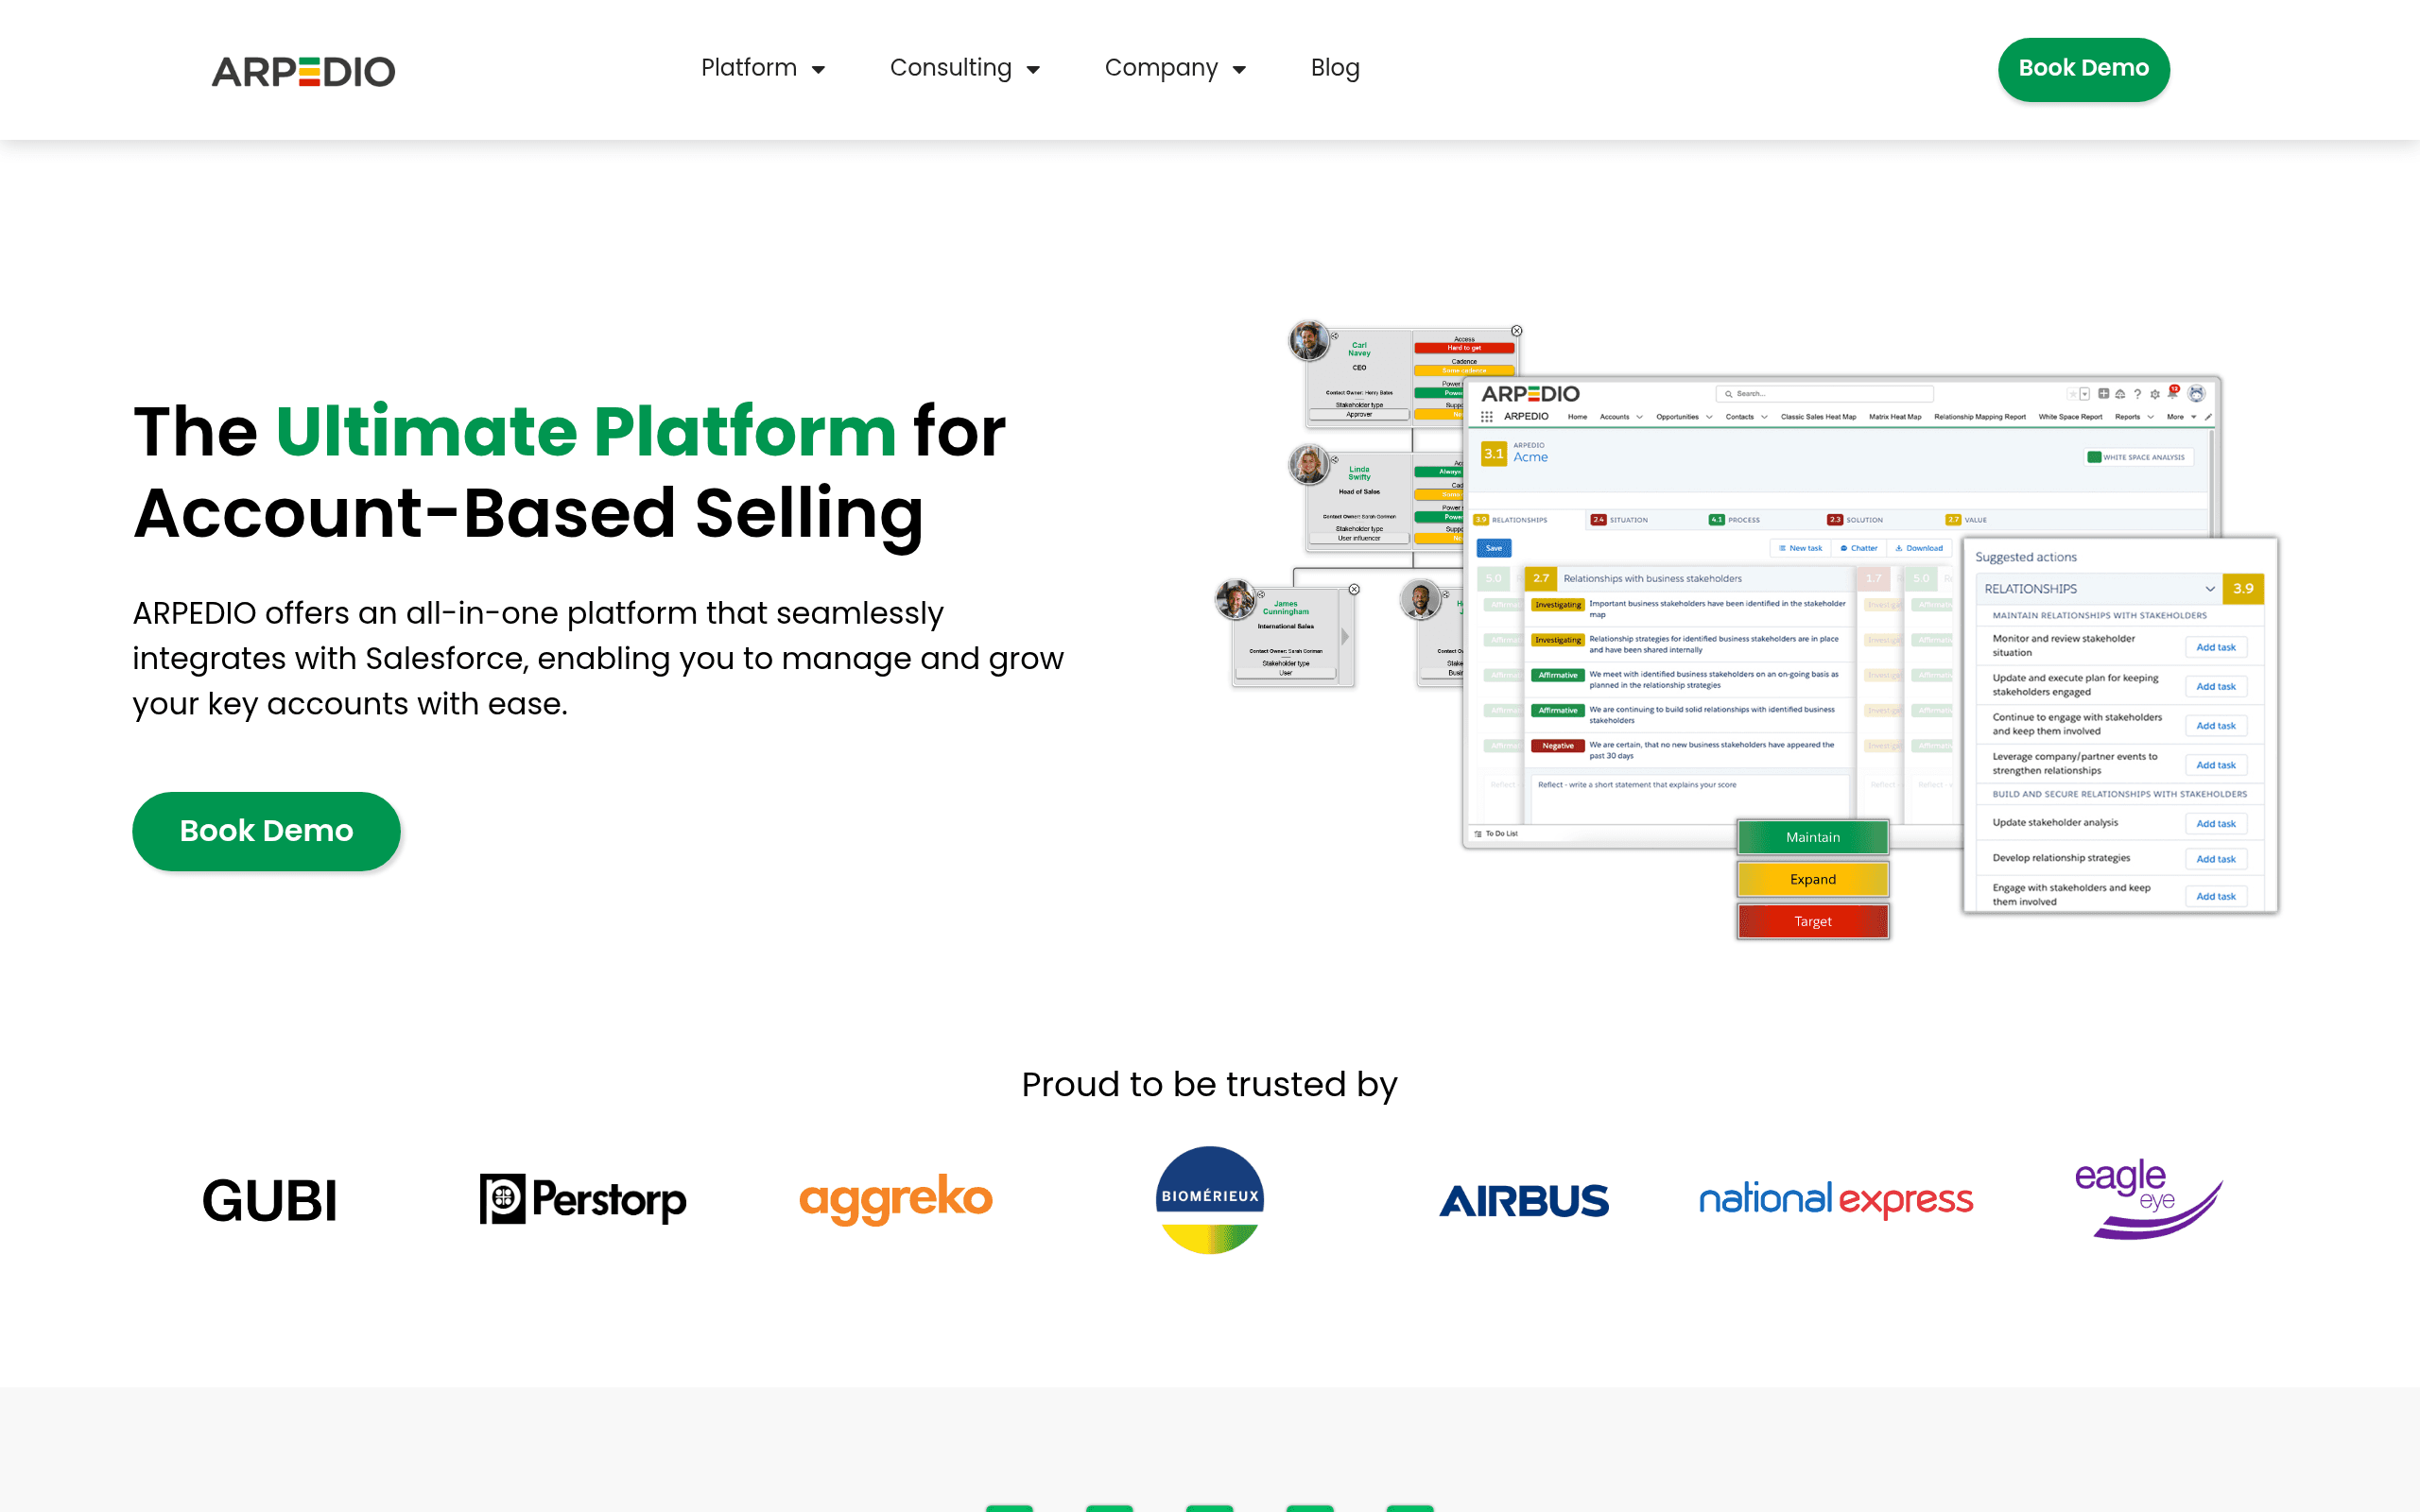The height and width of the screenshot is (1512, 2420).
Task: Go to the Blog page
Action: [x=1335, y=68]
